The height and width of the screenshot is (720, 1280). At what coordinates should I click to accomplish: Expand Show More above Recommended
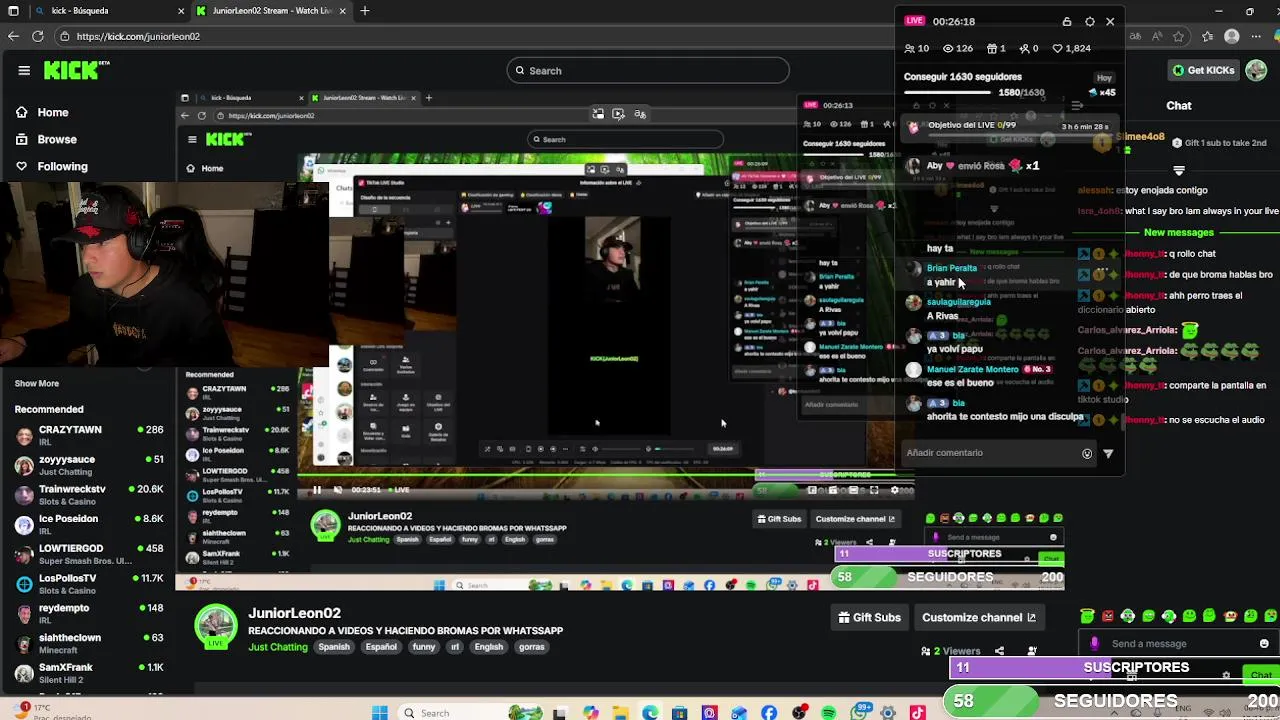[x=37, y=383]
